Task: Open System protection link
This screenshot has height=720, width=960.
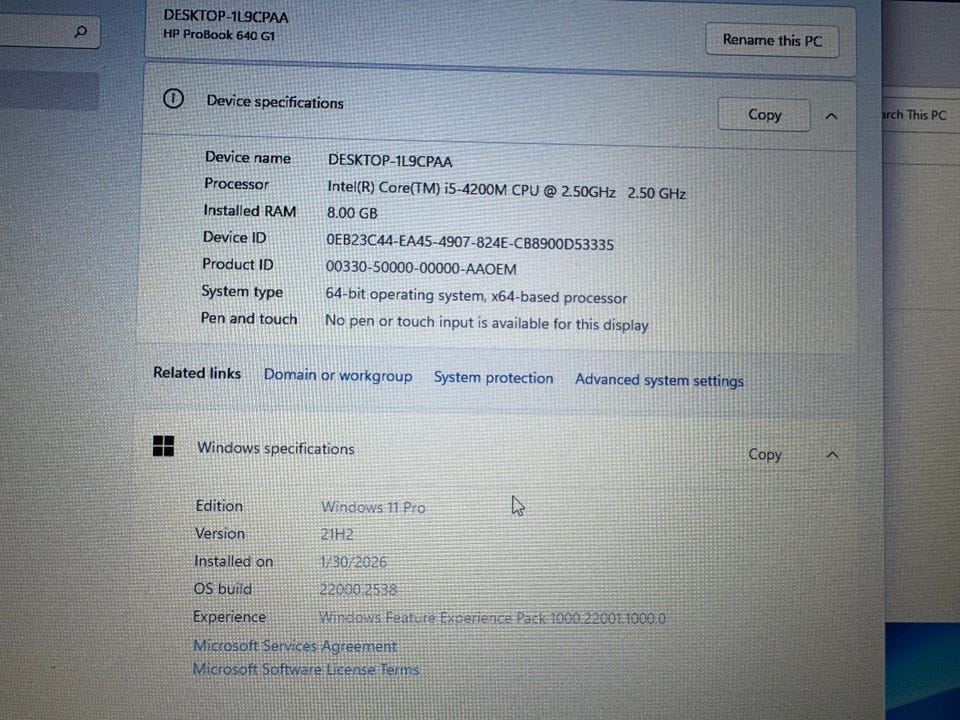Action: [x=493, y=378]
